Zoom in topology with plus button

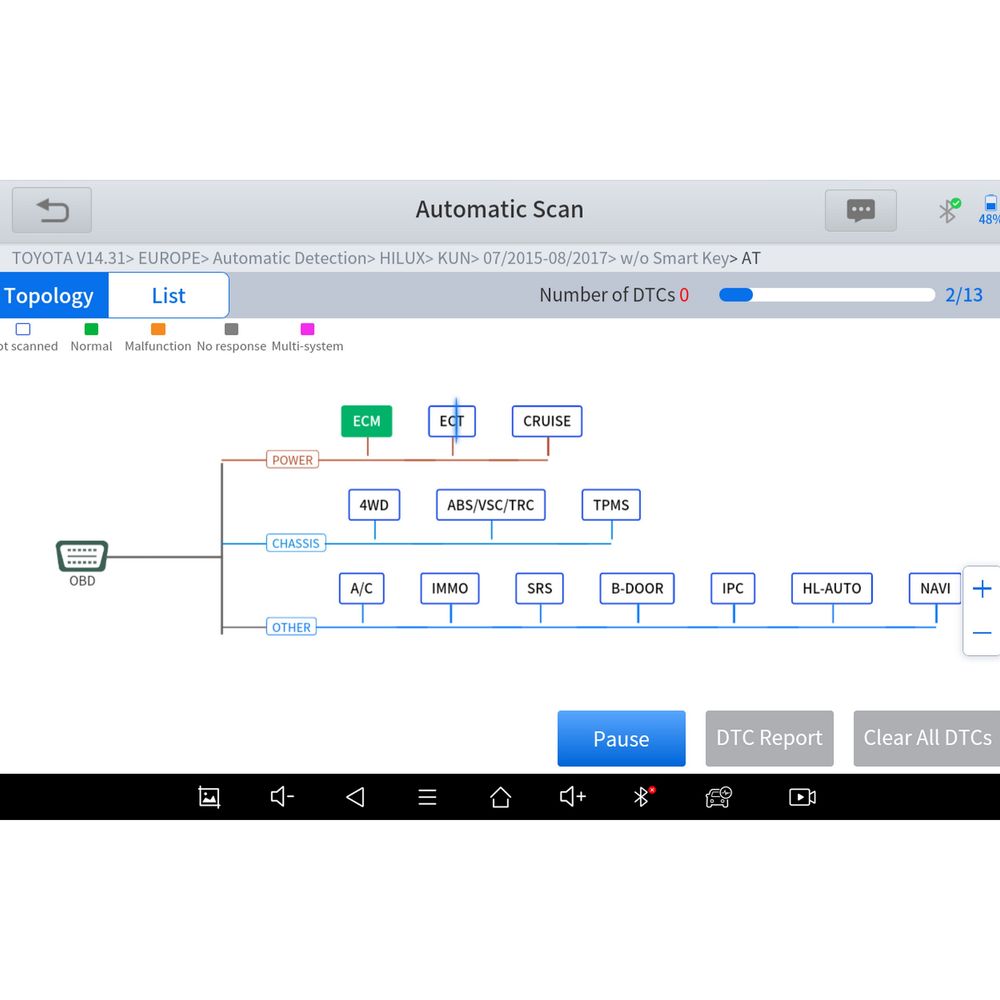pyautogui.click(x=982, y=589)
